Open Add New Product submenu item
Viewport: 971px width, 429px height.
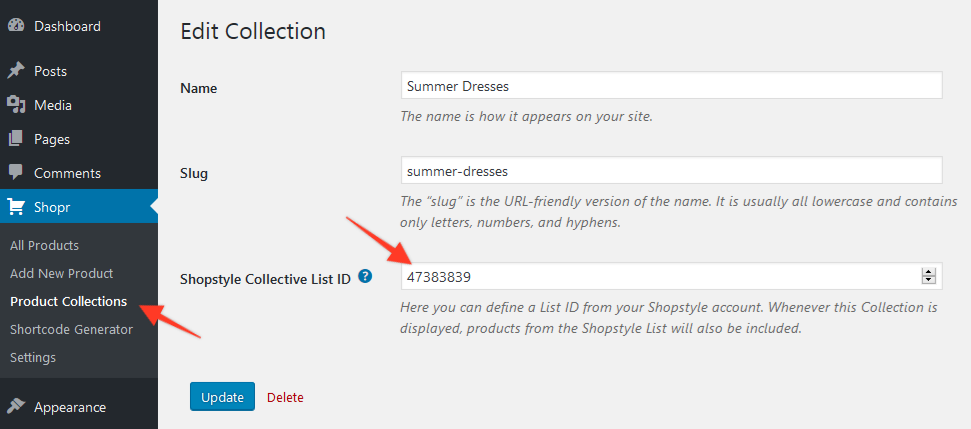pyautogui.click(x=62, y=273)
